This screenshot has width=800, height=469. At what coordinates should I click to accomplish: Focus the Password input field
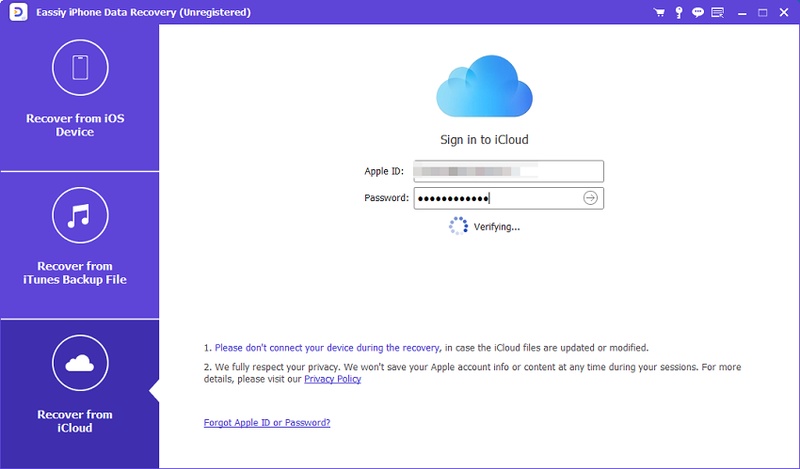pos(509,198)
